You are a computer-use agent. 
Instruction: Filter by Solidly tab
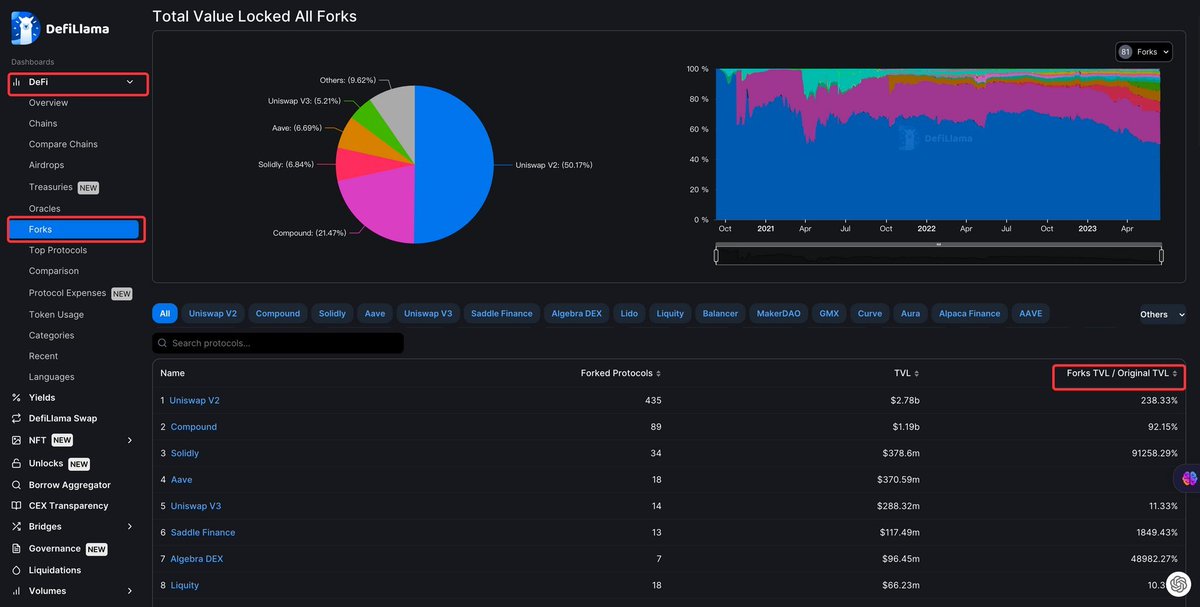(332, 313)
